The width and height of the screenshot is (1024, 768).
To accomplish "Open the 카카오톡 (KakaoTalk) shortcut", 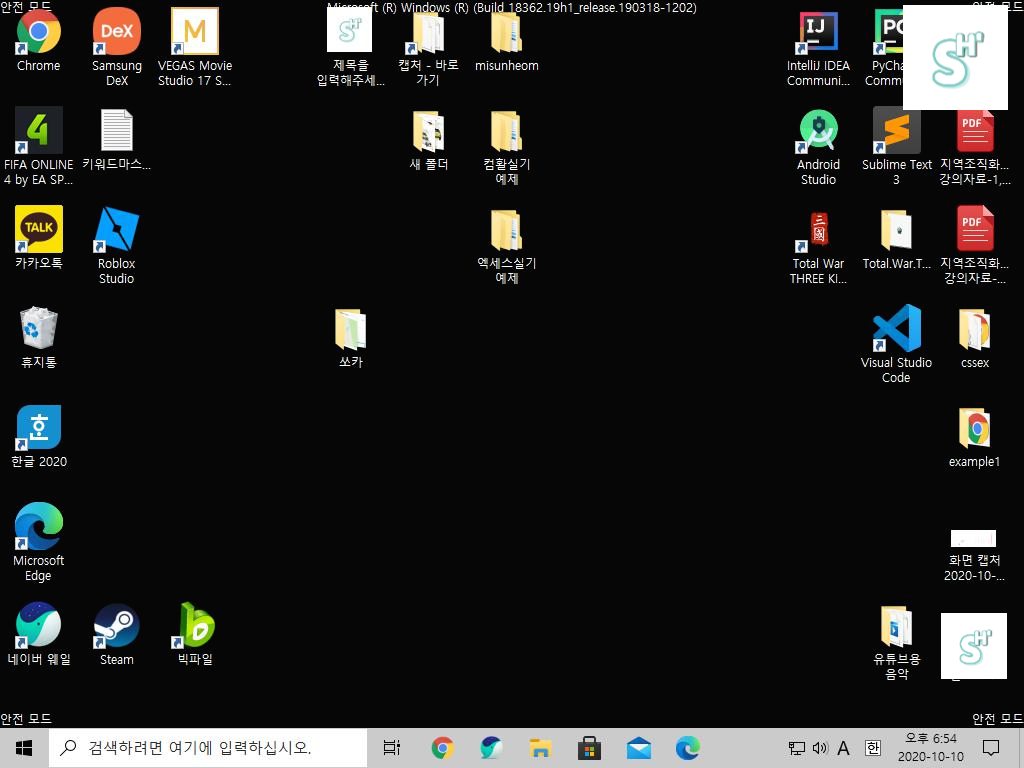I will pos(39,238).
